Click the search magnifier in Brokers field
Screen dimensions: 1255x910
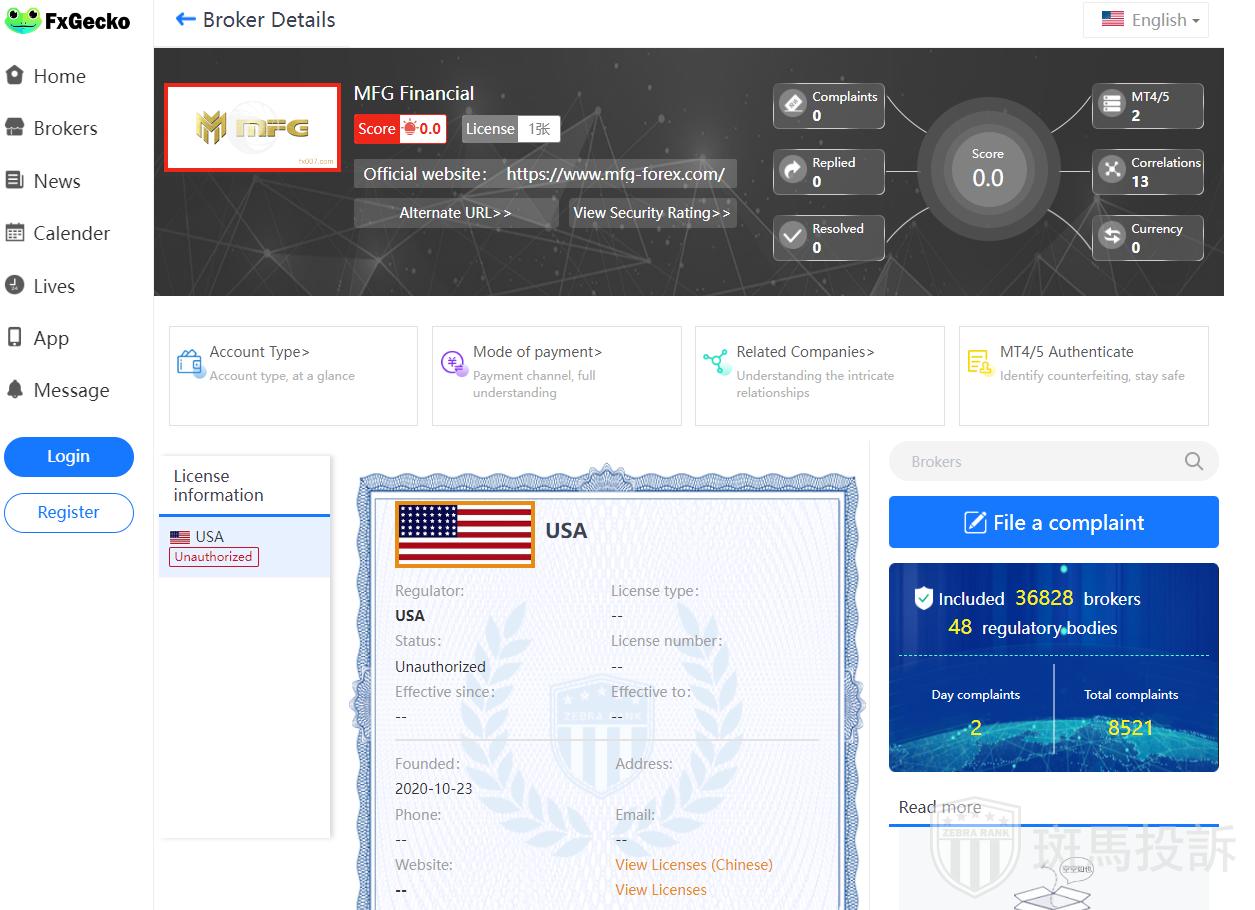[1193, 461]
